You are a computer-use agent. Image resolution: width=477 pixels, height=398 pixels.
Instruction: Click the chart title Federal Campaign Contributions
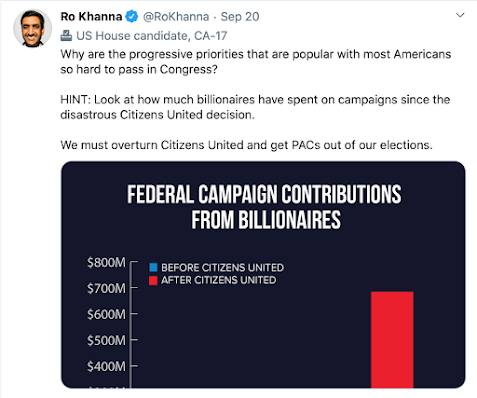pos(264,194)
